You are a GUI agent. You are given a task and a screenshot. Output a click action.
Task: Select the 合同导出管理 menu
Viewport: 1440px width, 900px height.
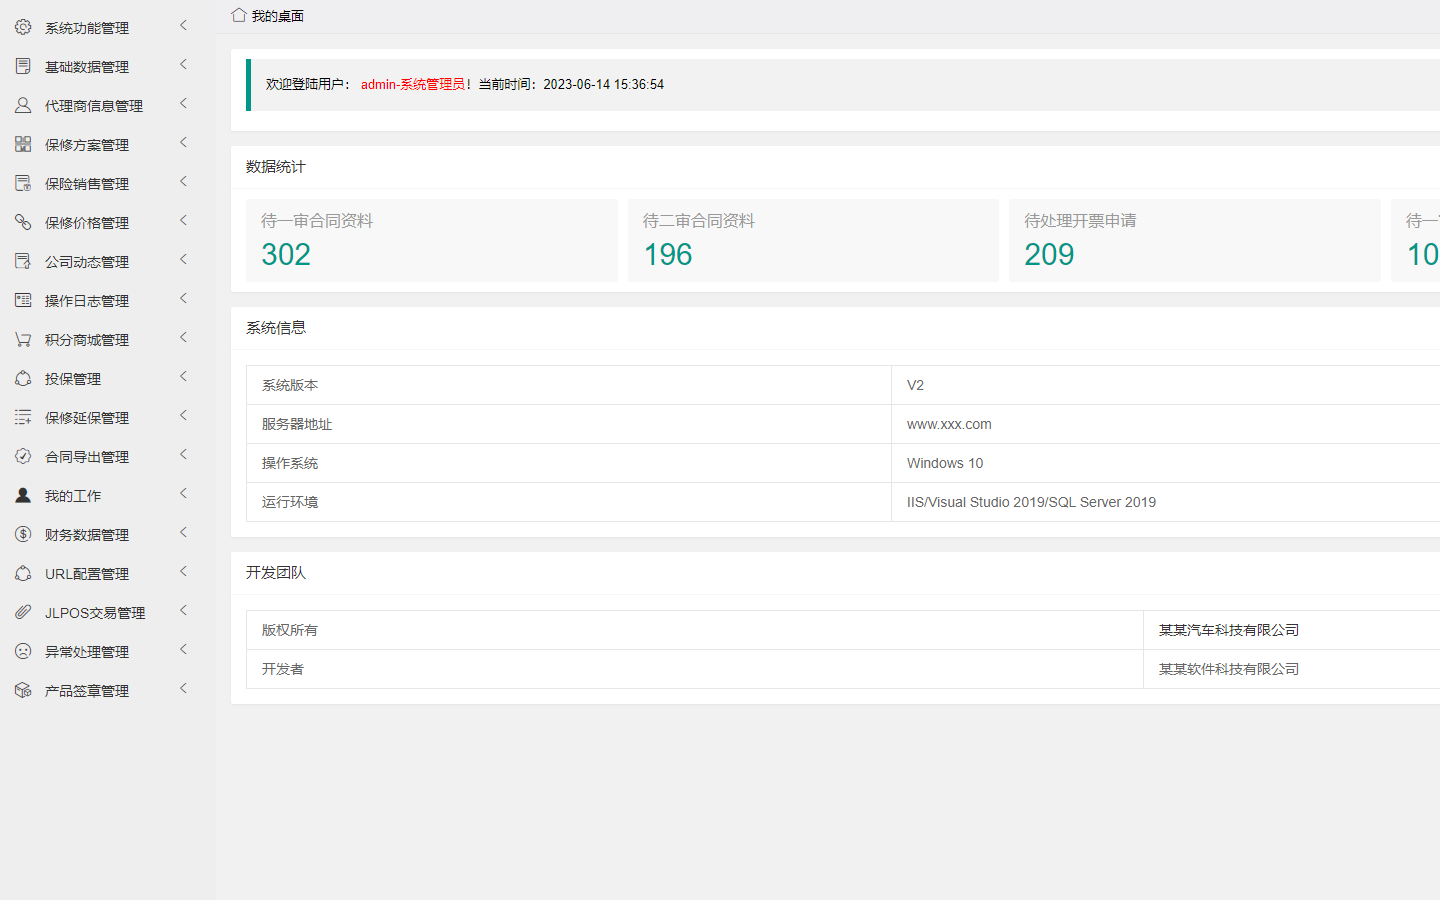click(x=87, y=457)
